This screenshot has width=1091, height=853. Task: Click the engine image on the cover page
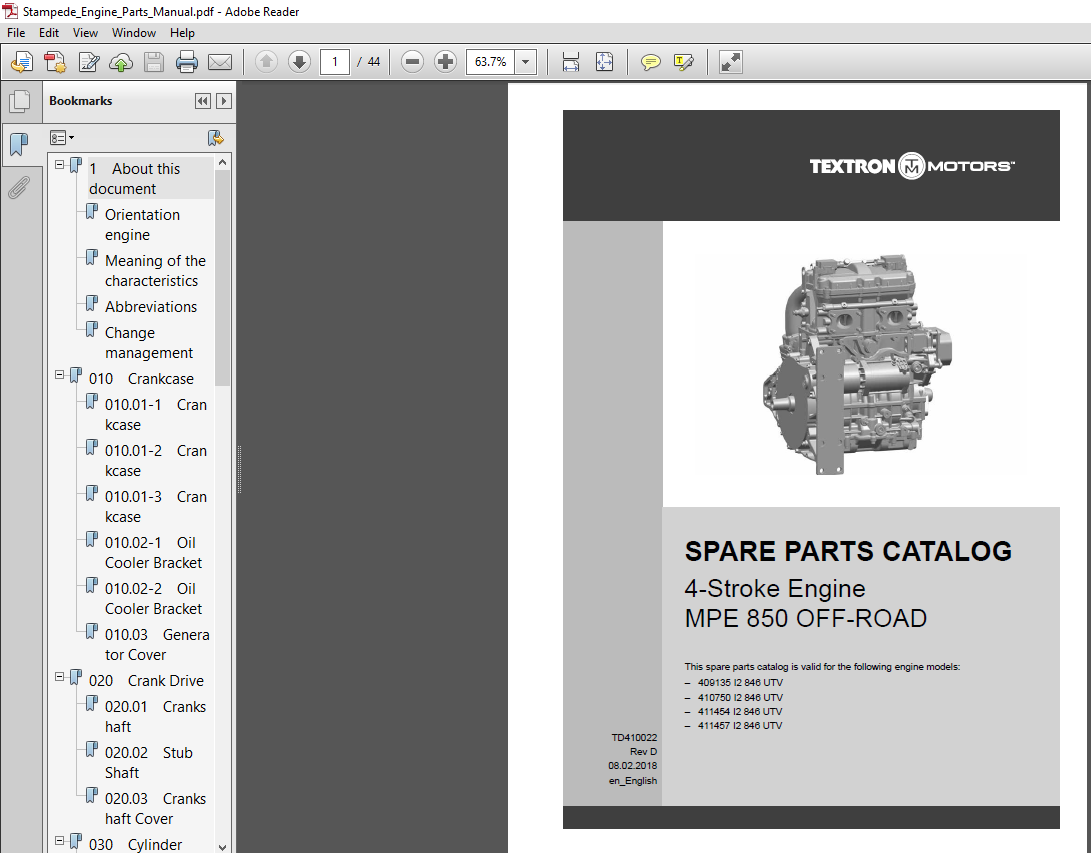(x=858, y=363)
